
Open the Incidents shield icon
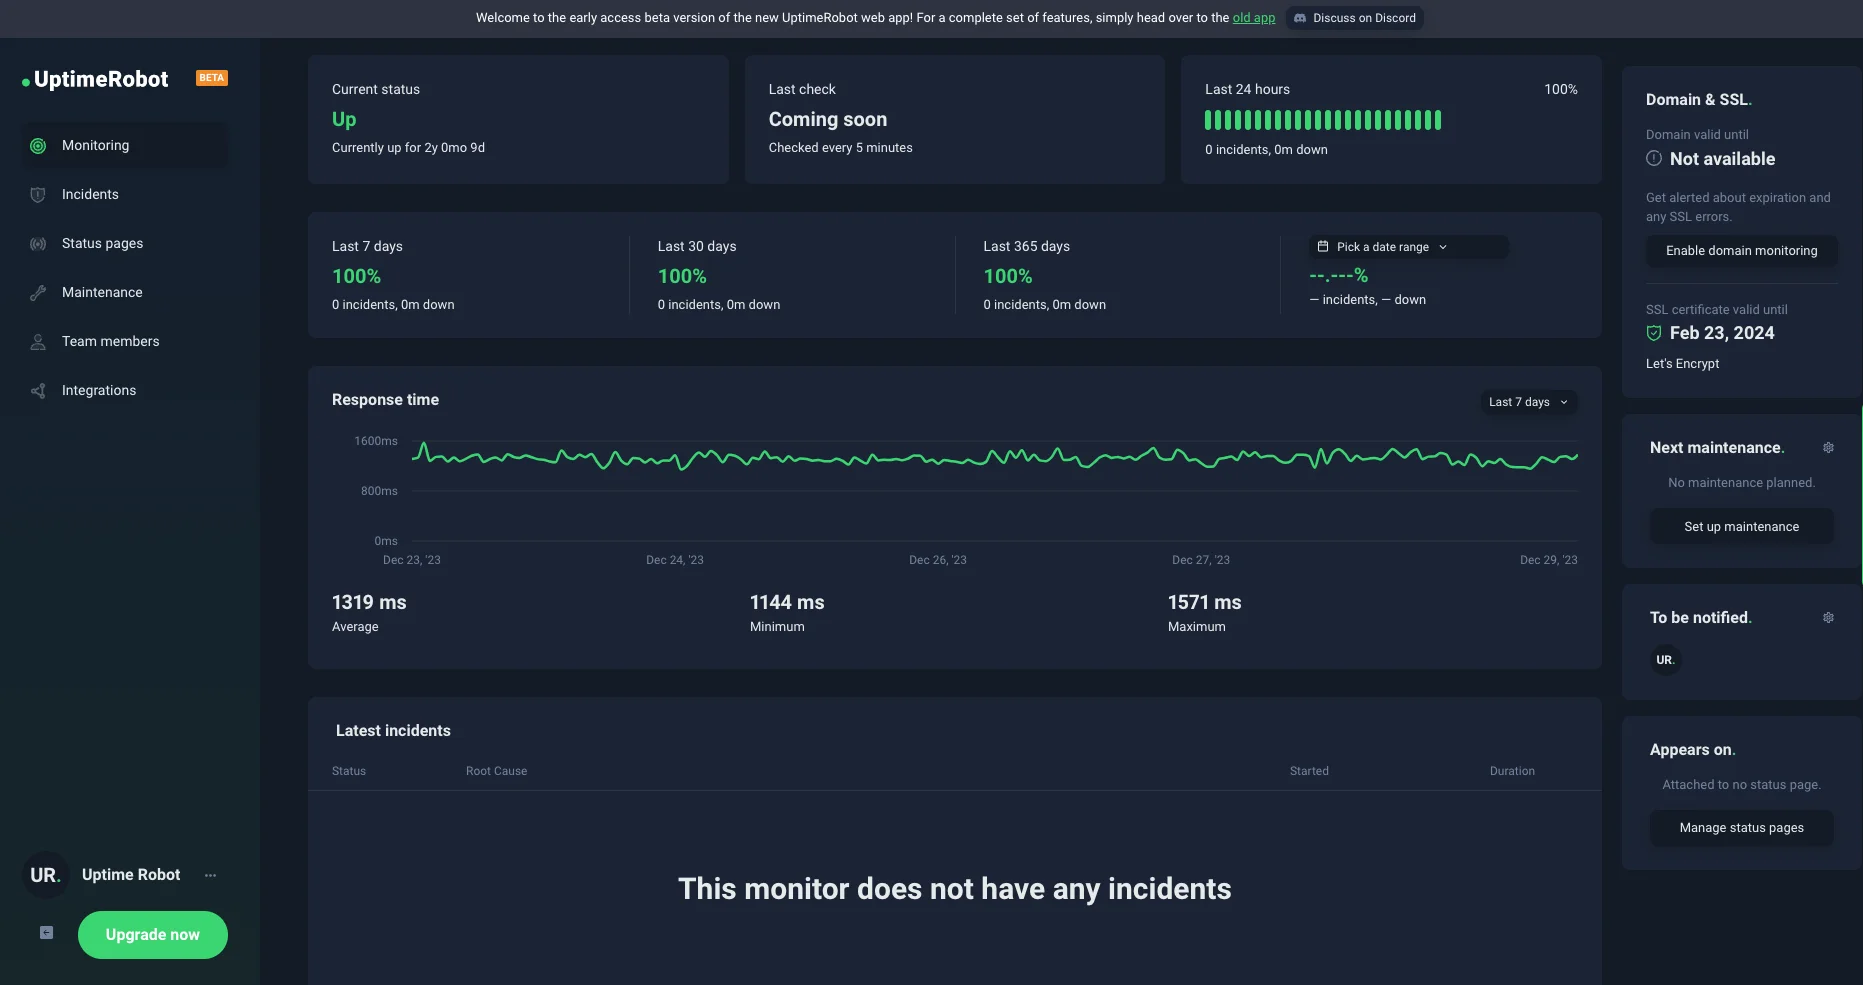[x=37, y=194]
